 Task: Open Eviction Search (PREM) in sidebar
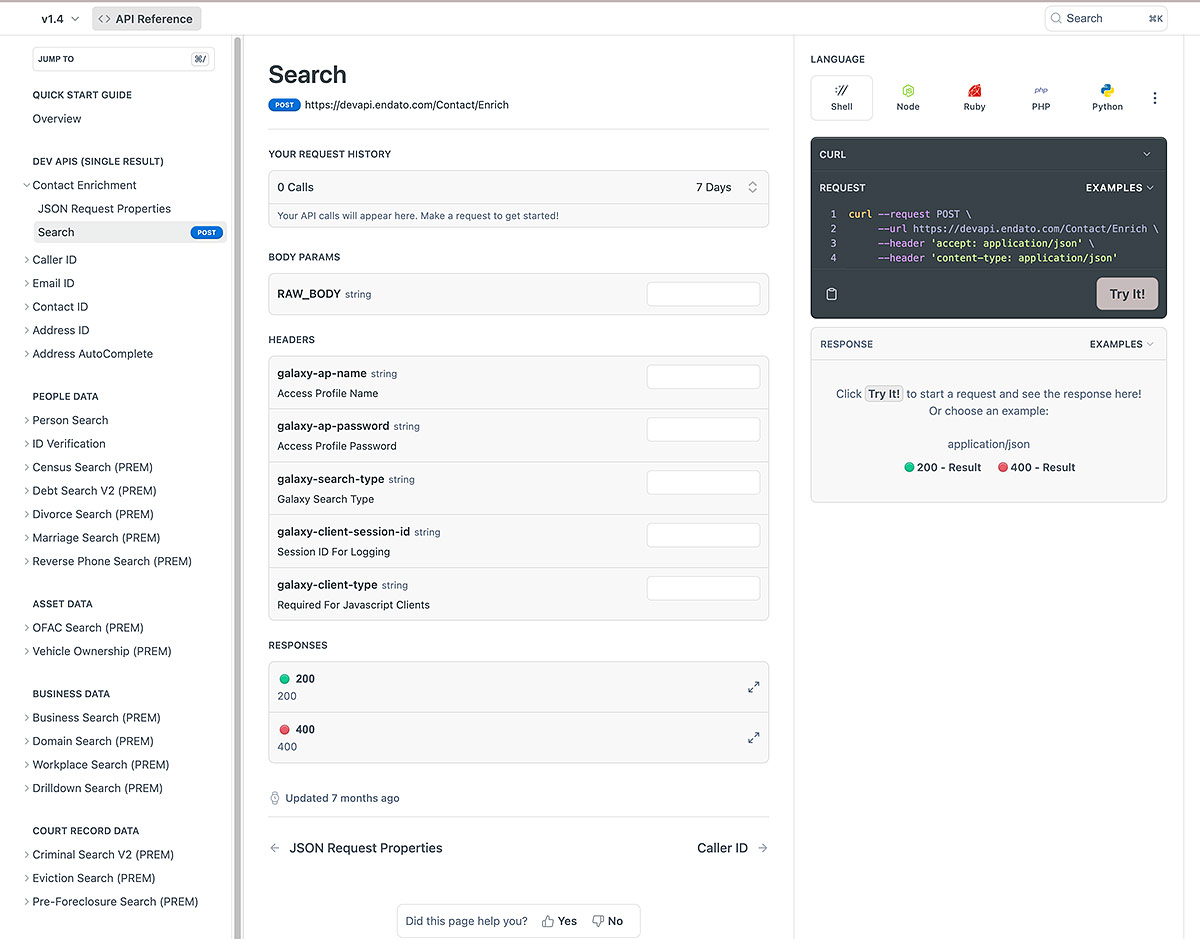point(94,878)
